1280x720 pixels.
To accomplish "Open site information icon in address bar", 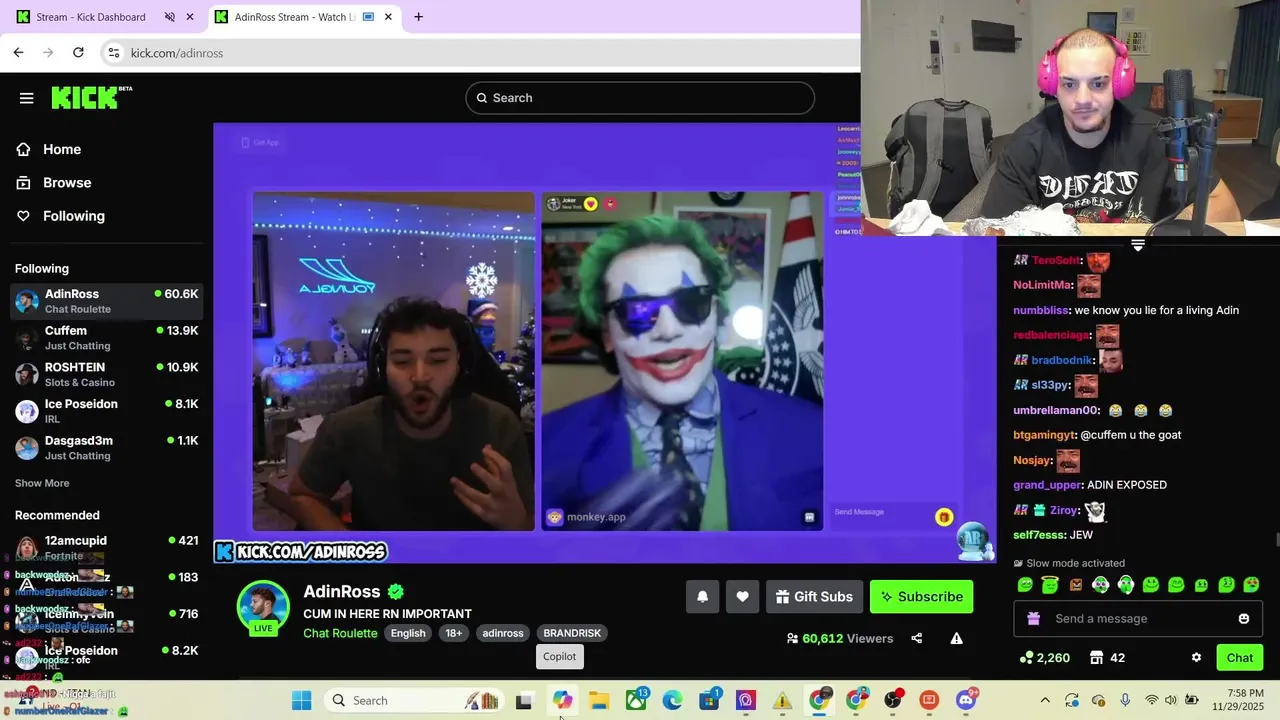I will [114, 52].
